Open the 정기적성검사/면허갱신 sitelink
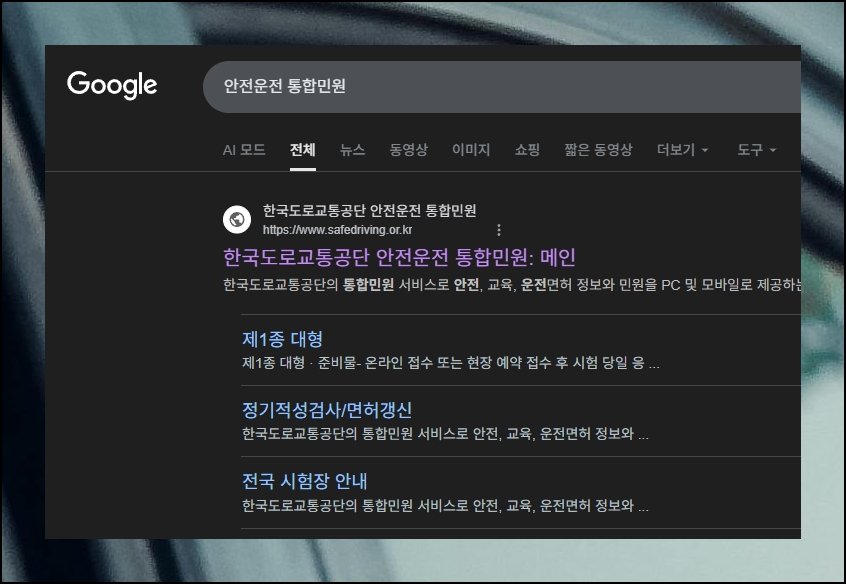This screenshot has width=846, height=584. point(327,410)
